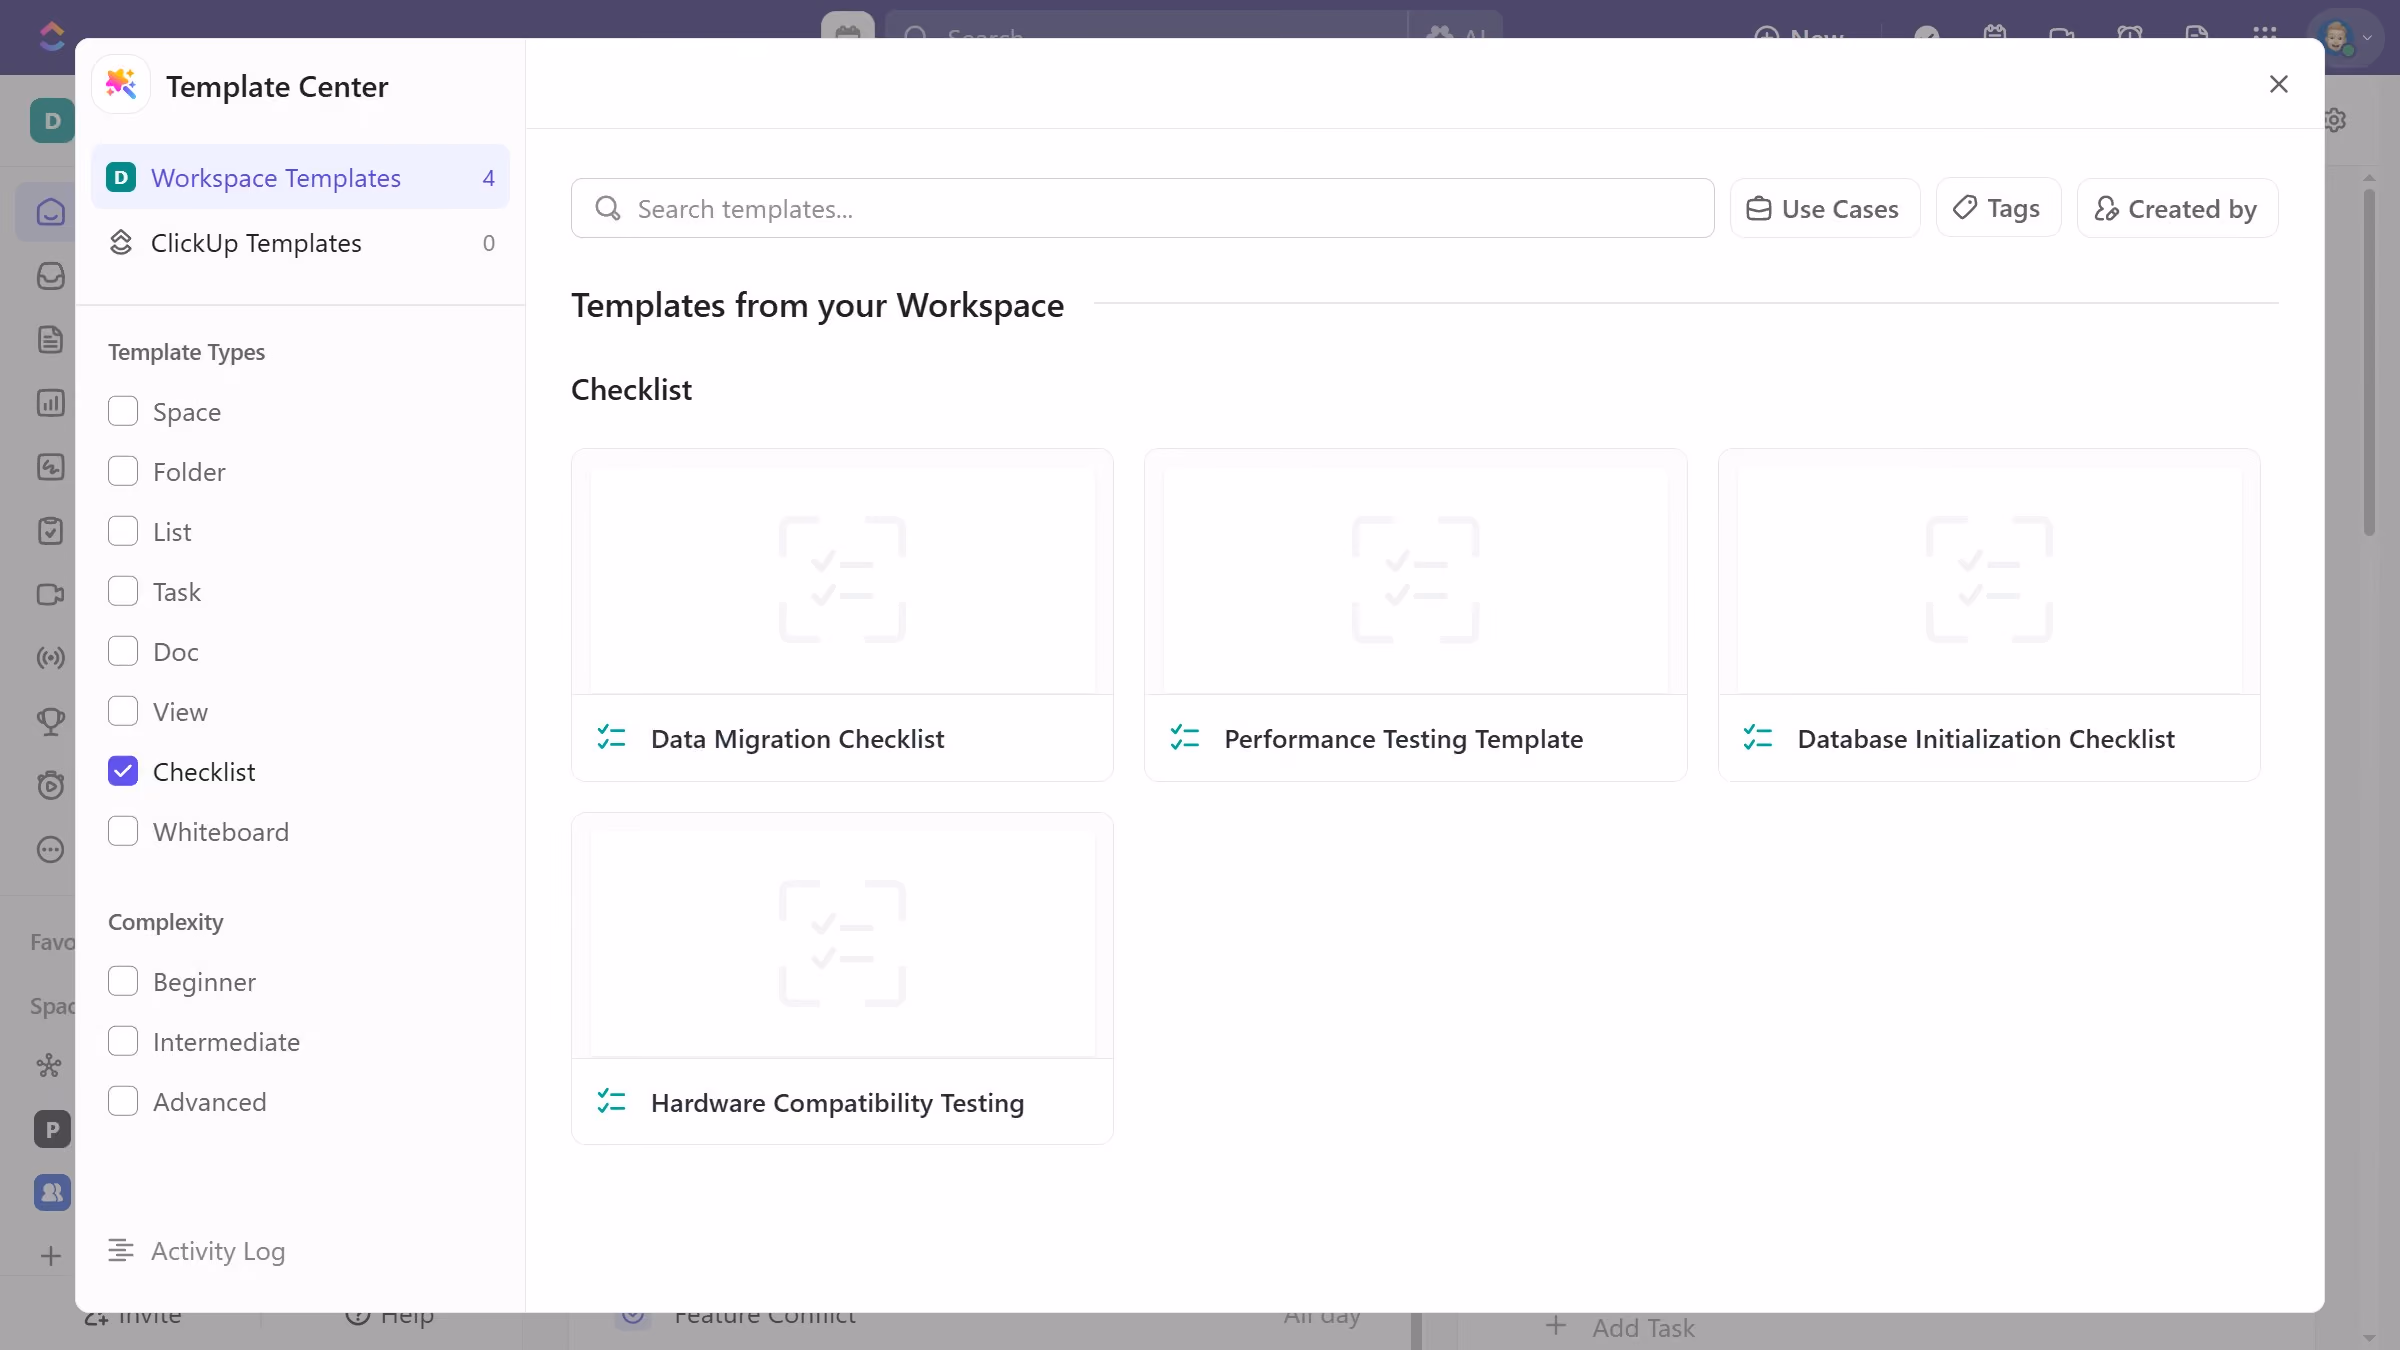Viewport: 2400px width, 1350px height.
Task: Enable the Advanced complexity filter
Action: [123, 1101]
